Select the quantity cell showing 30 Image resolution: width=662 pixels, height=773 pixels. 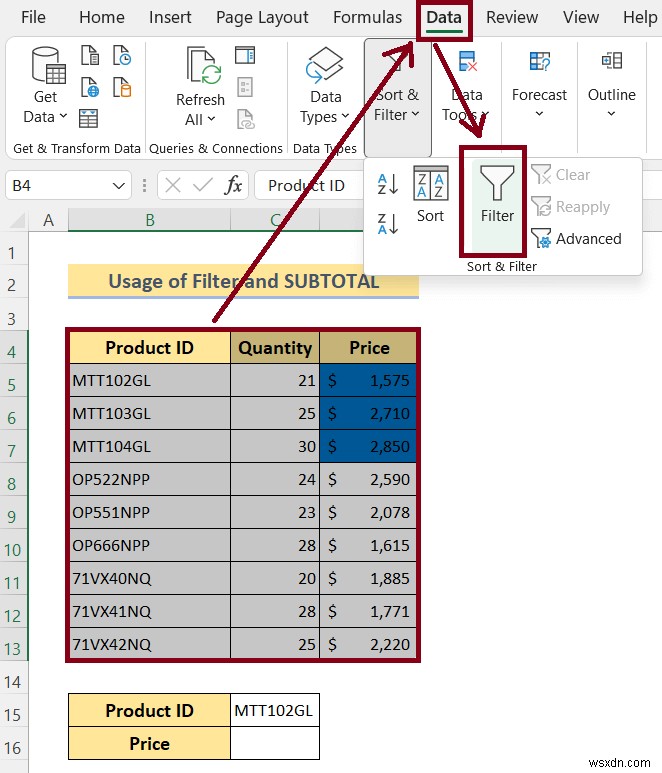[x=275, y=446]
